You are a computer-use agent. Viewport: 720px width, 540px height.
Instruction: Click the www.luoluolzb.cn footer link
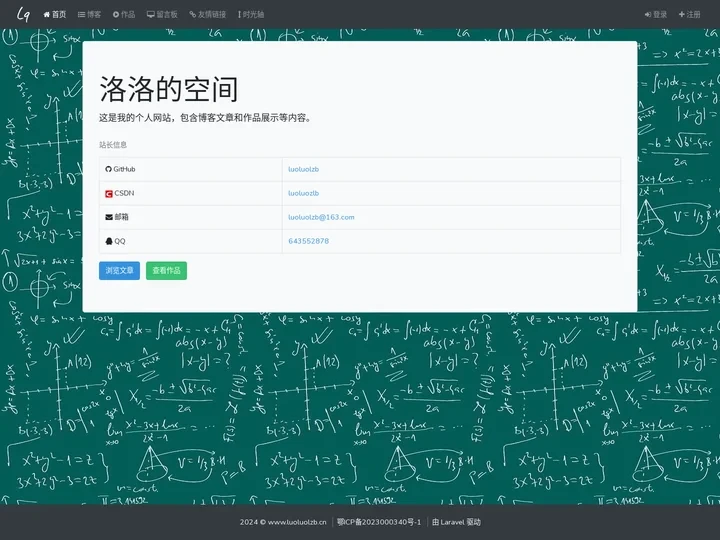click(x=297, y=522)
